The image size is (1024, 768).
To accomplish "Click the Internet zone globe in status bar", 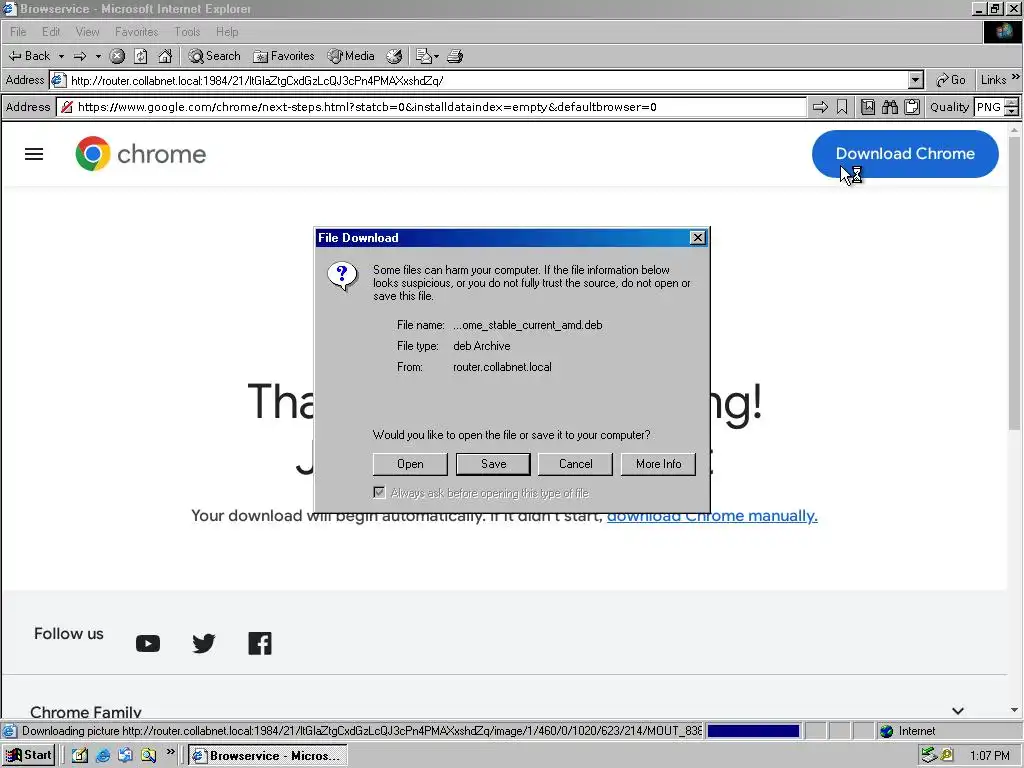I will 886,731.
